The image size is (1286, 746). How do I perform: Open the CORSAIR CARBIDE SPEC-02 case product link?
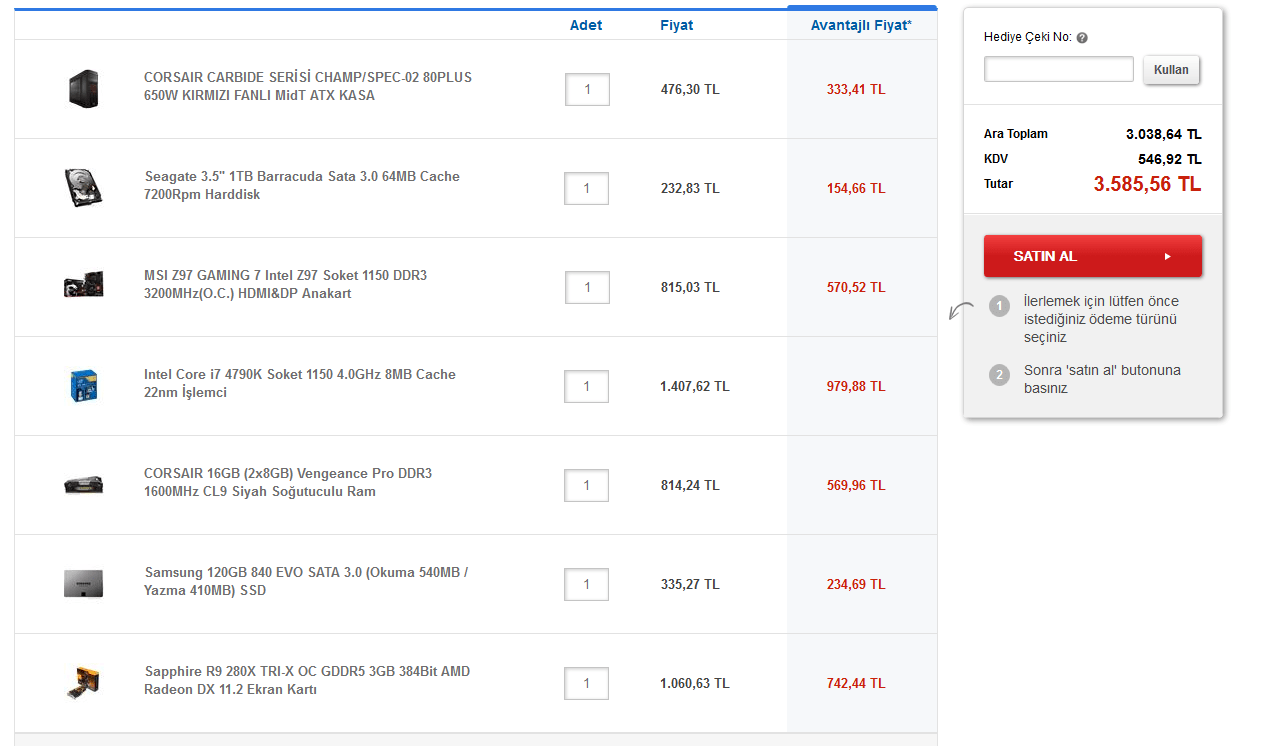tap(308, 86)
